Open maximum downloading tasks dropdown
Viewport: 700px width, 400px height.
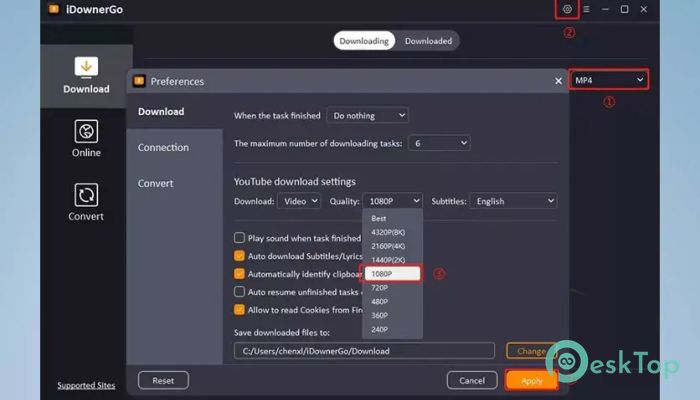439,143
